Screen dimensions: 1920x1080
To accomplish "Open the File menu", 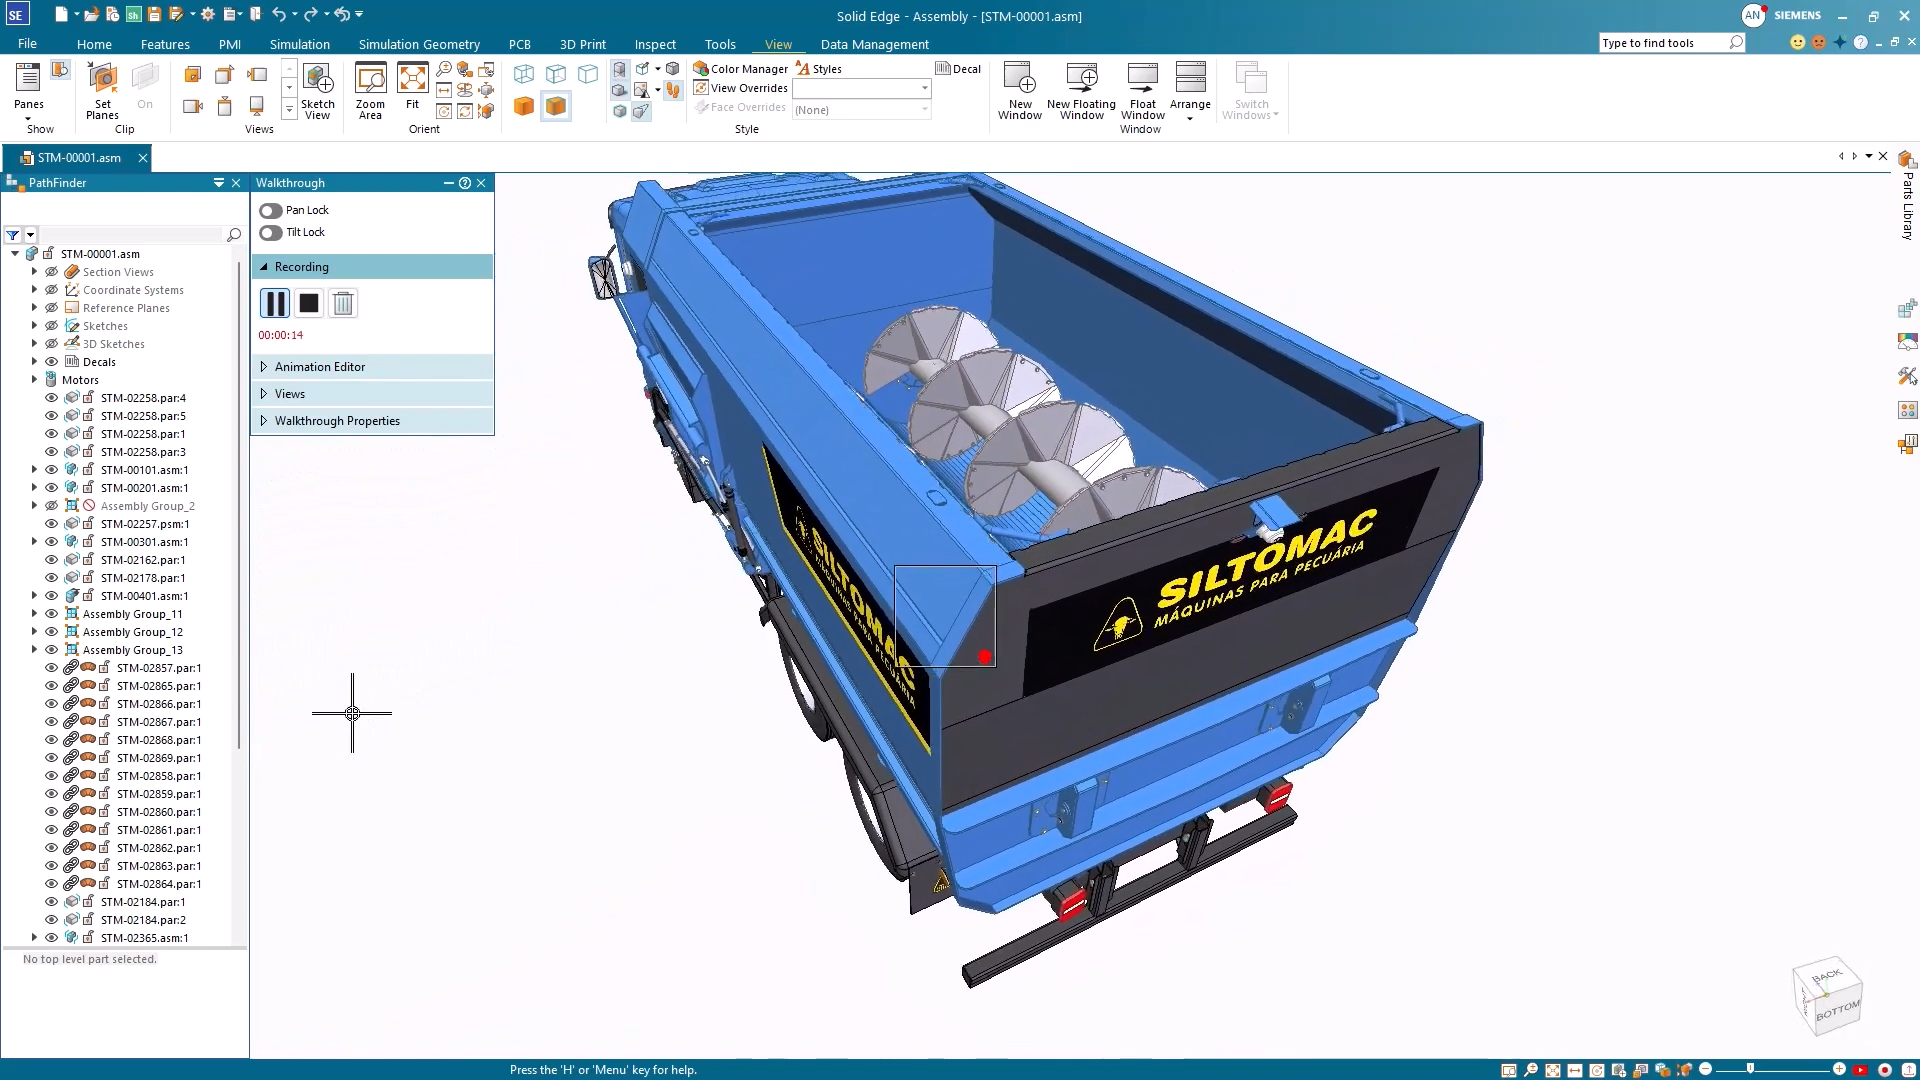I will (27, 44).
